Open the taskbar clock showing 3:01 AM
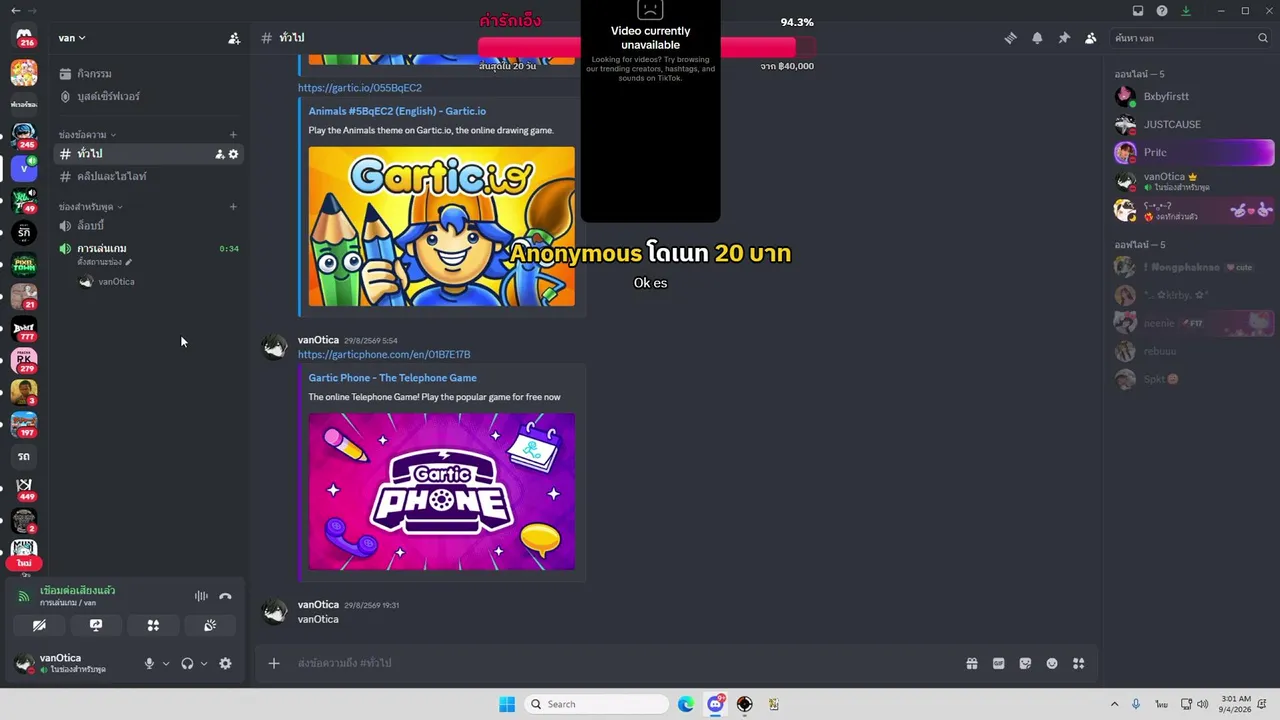 pos(1236,704)
